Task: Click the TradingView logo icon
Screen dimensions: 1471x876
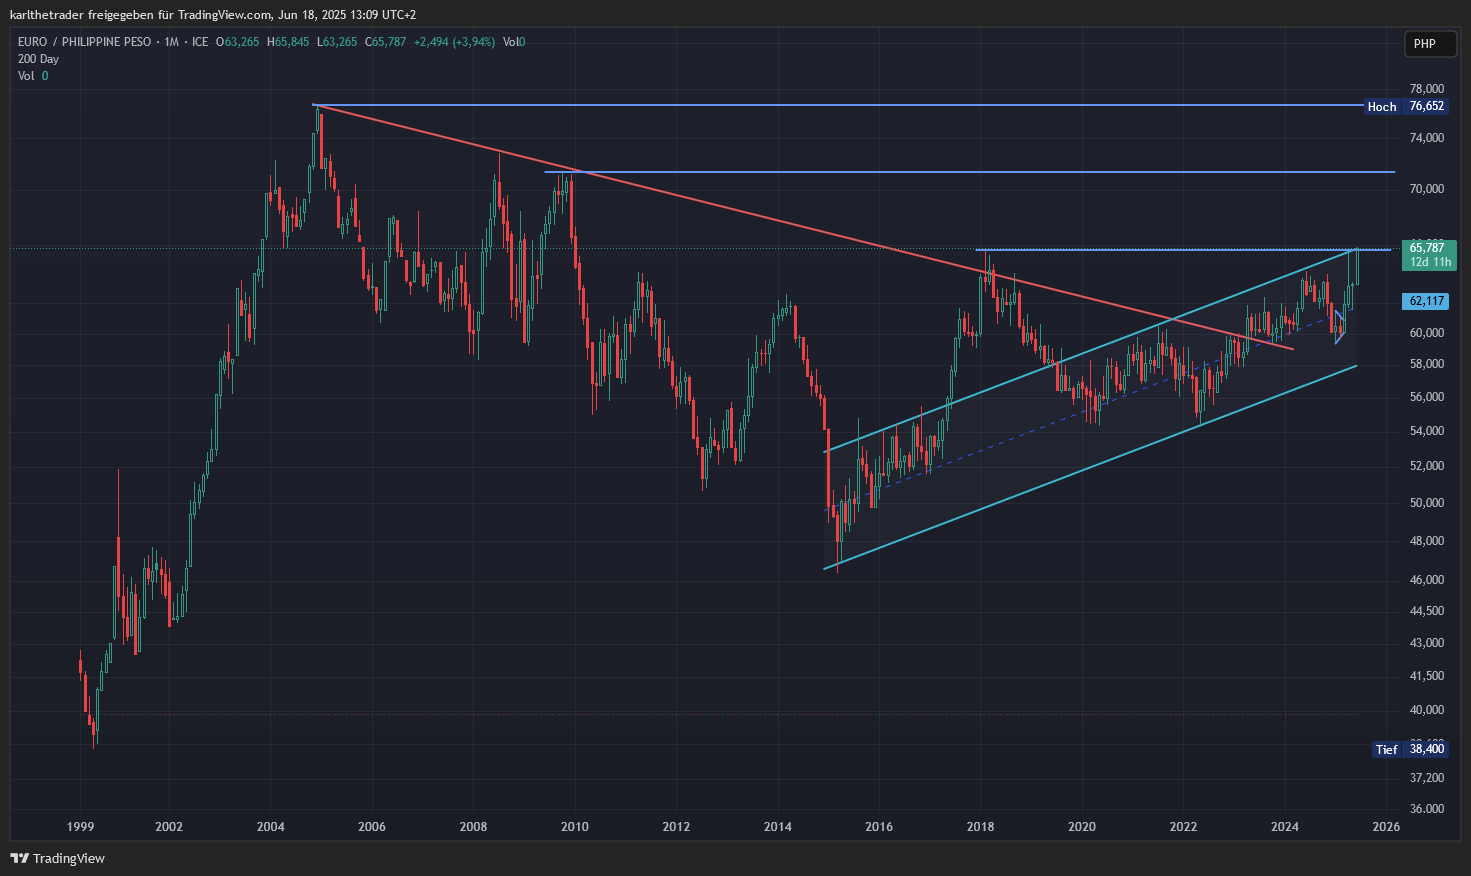Action: tap(19, 858)
